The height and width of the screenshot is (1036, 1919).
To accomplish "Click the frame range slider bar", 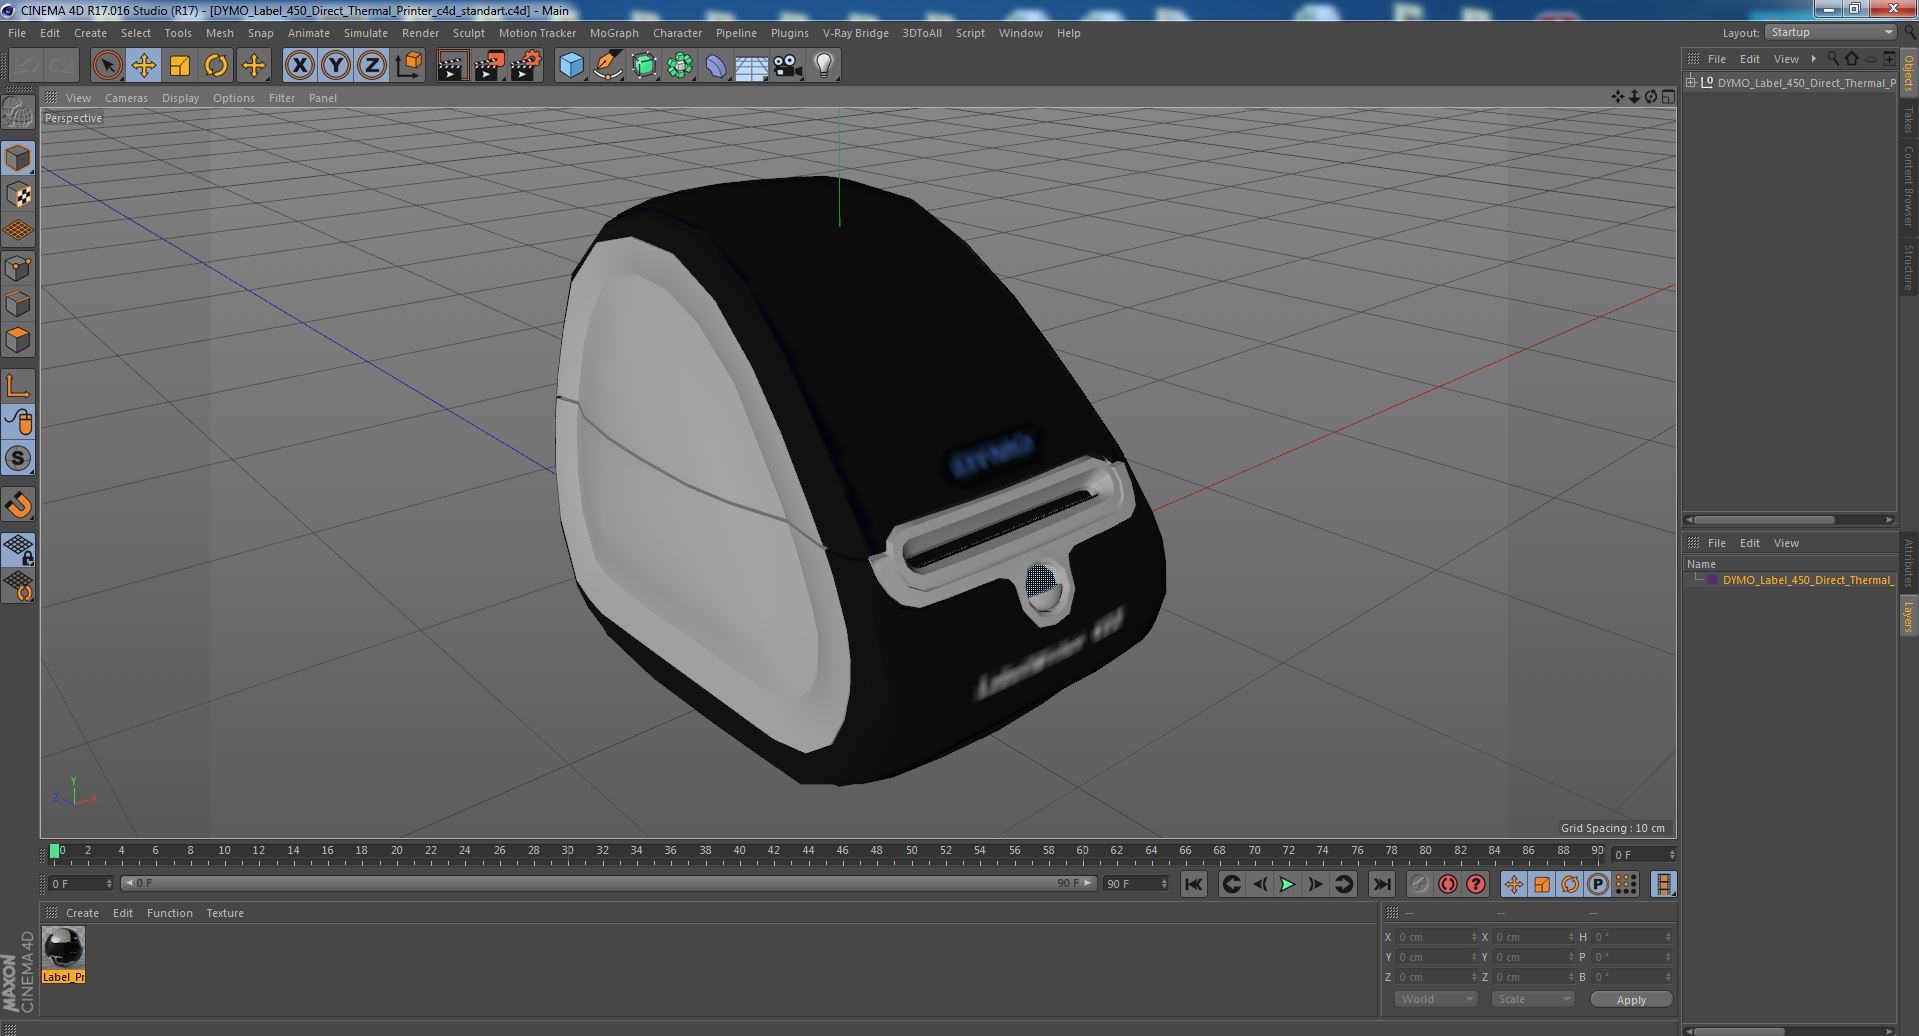I will click(x=608, y=884).
